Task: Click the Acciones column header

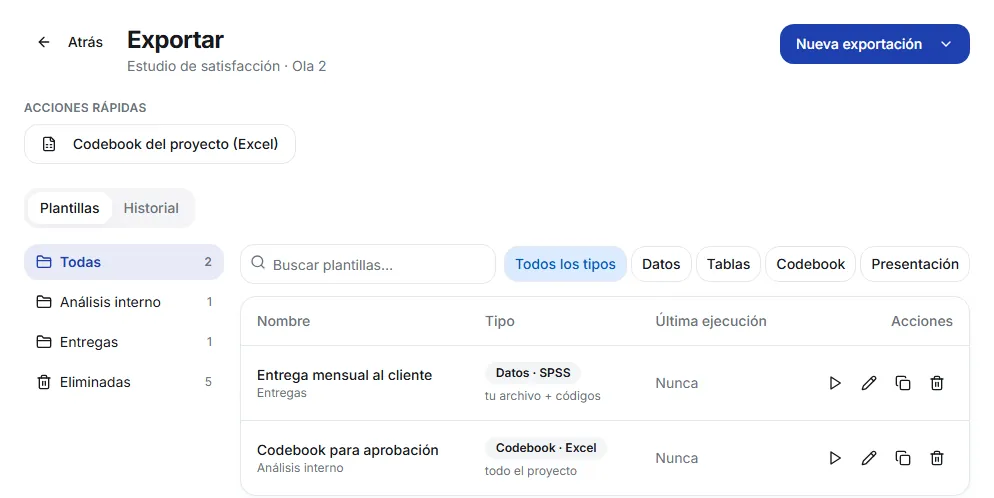Action: 922,321
